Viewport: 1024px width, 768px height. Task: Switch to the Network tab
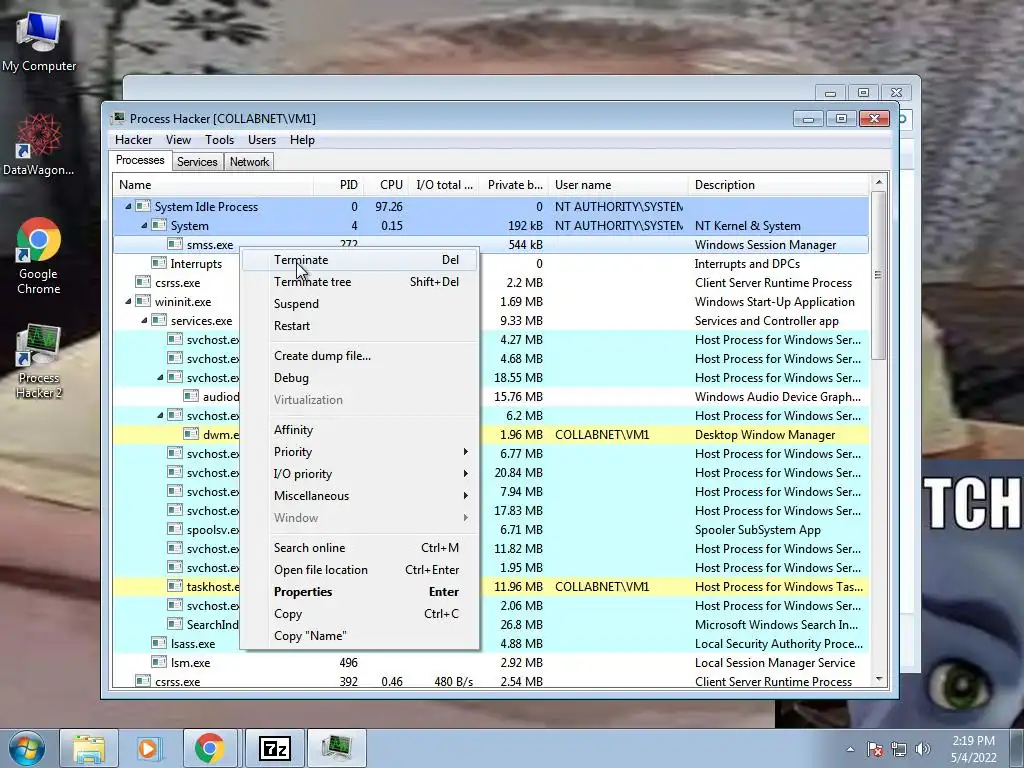click(x=249, y=162)
